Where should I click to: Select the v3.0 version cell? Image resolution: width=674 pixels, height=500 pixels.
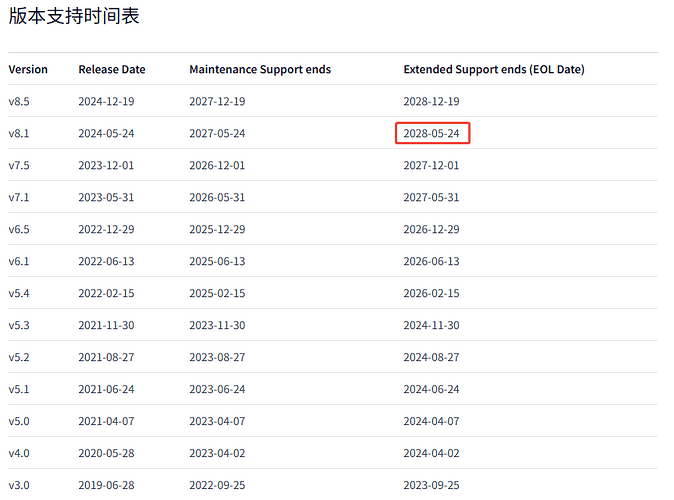coord(19,485)
